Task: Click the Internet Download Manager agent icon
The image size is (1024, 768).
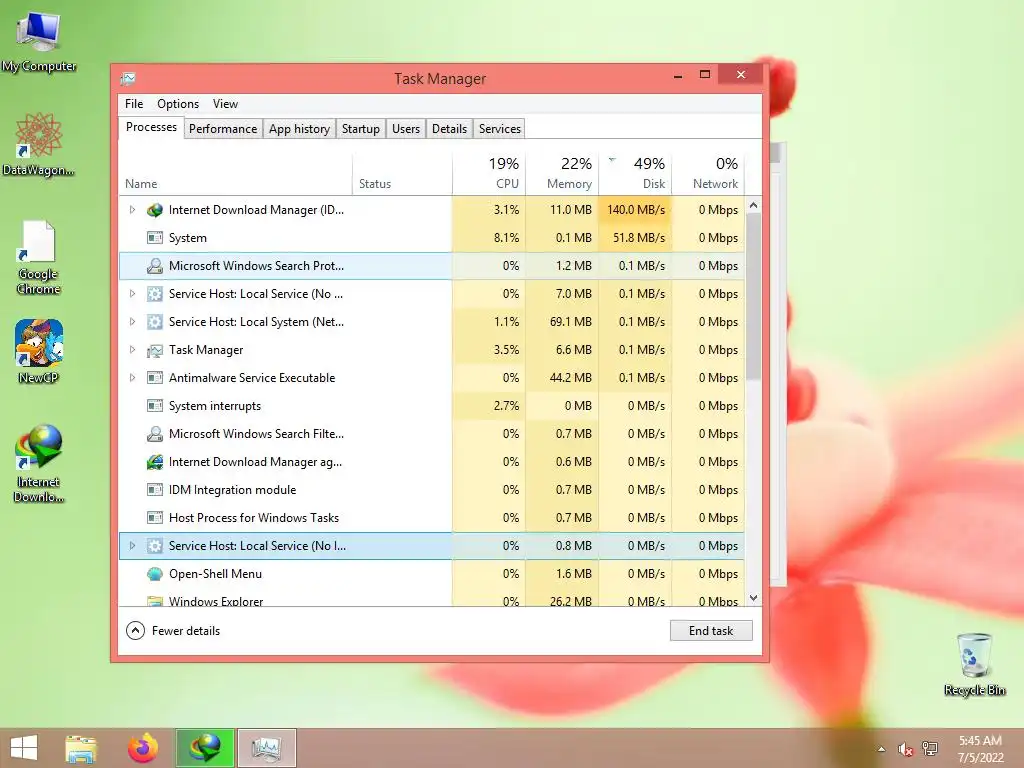Action: coord(155,462)
